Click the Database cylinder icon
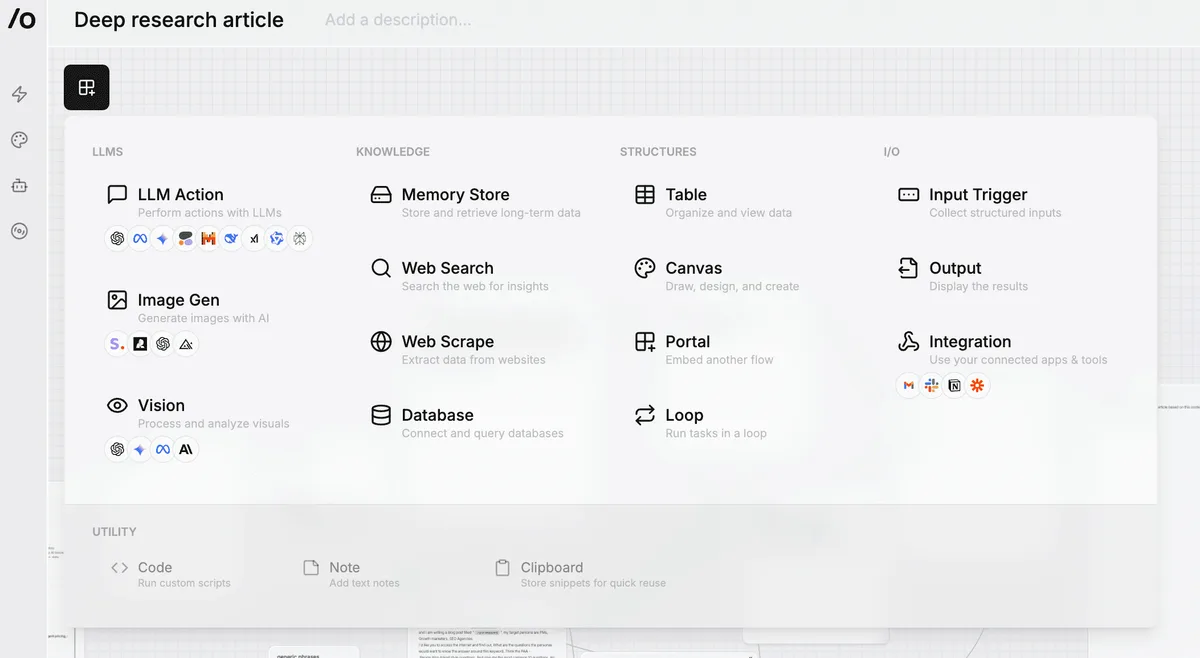 [x=381, y=415]
